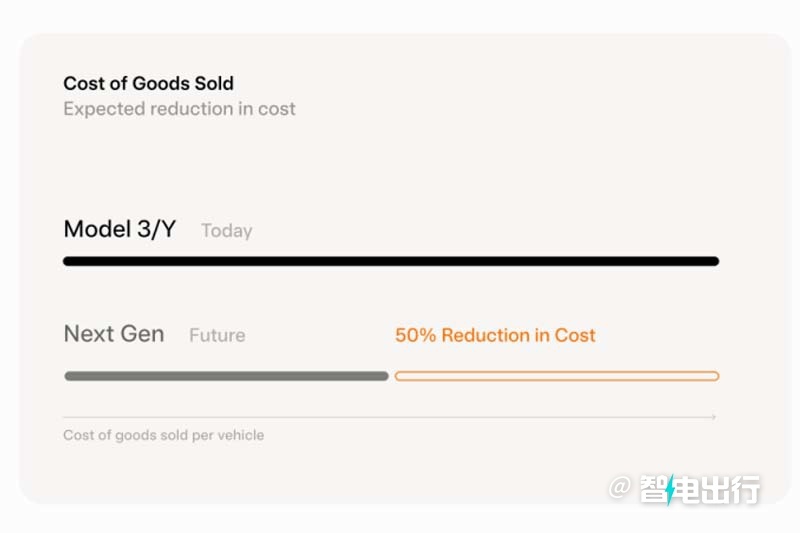Select the Model 3/Y label

[x=119, y=229]
